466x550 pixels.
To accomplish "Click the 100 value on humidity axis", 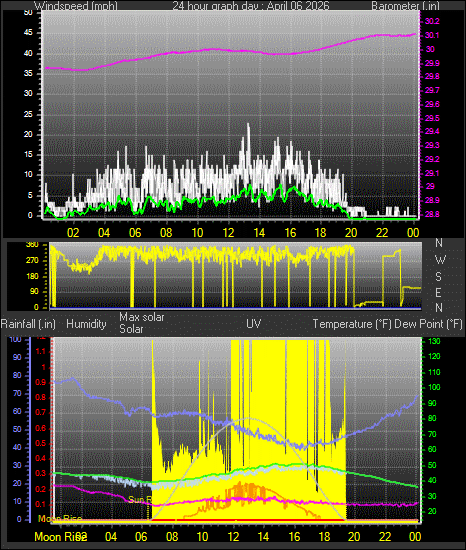I will [x=15, y=340].
